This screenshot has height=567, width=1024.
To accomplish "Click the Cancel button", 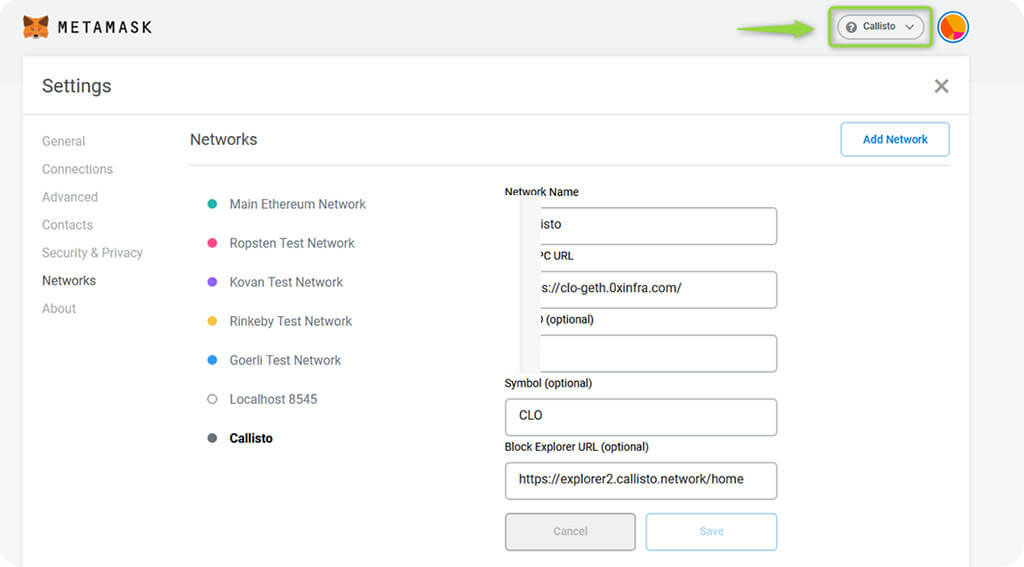I will (570, 532).
